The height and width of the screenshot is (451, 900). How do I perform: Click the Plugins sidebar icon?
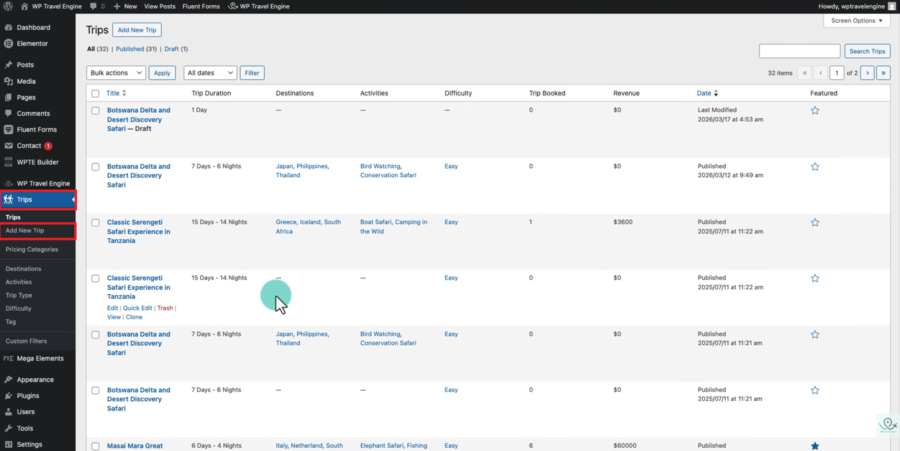(x=8, y=395)
